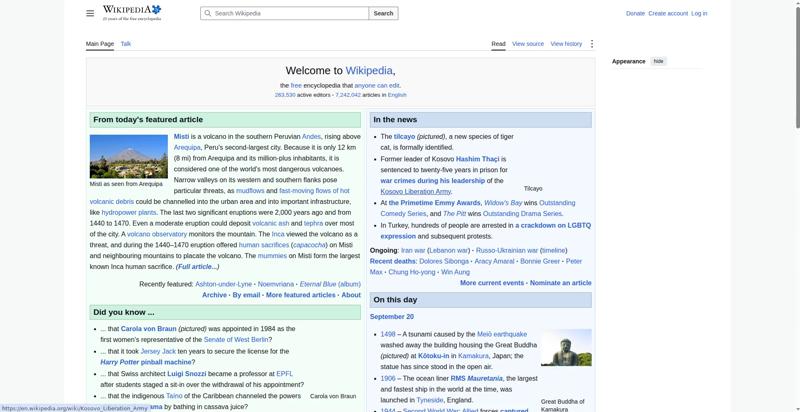
Task: Click the 263,530 active editors link
Action: 285,95
